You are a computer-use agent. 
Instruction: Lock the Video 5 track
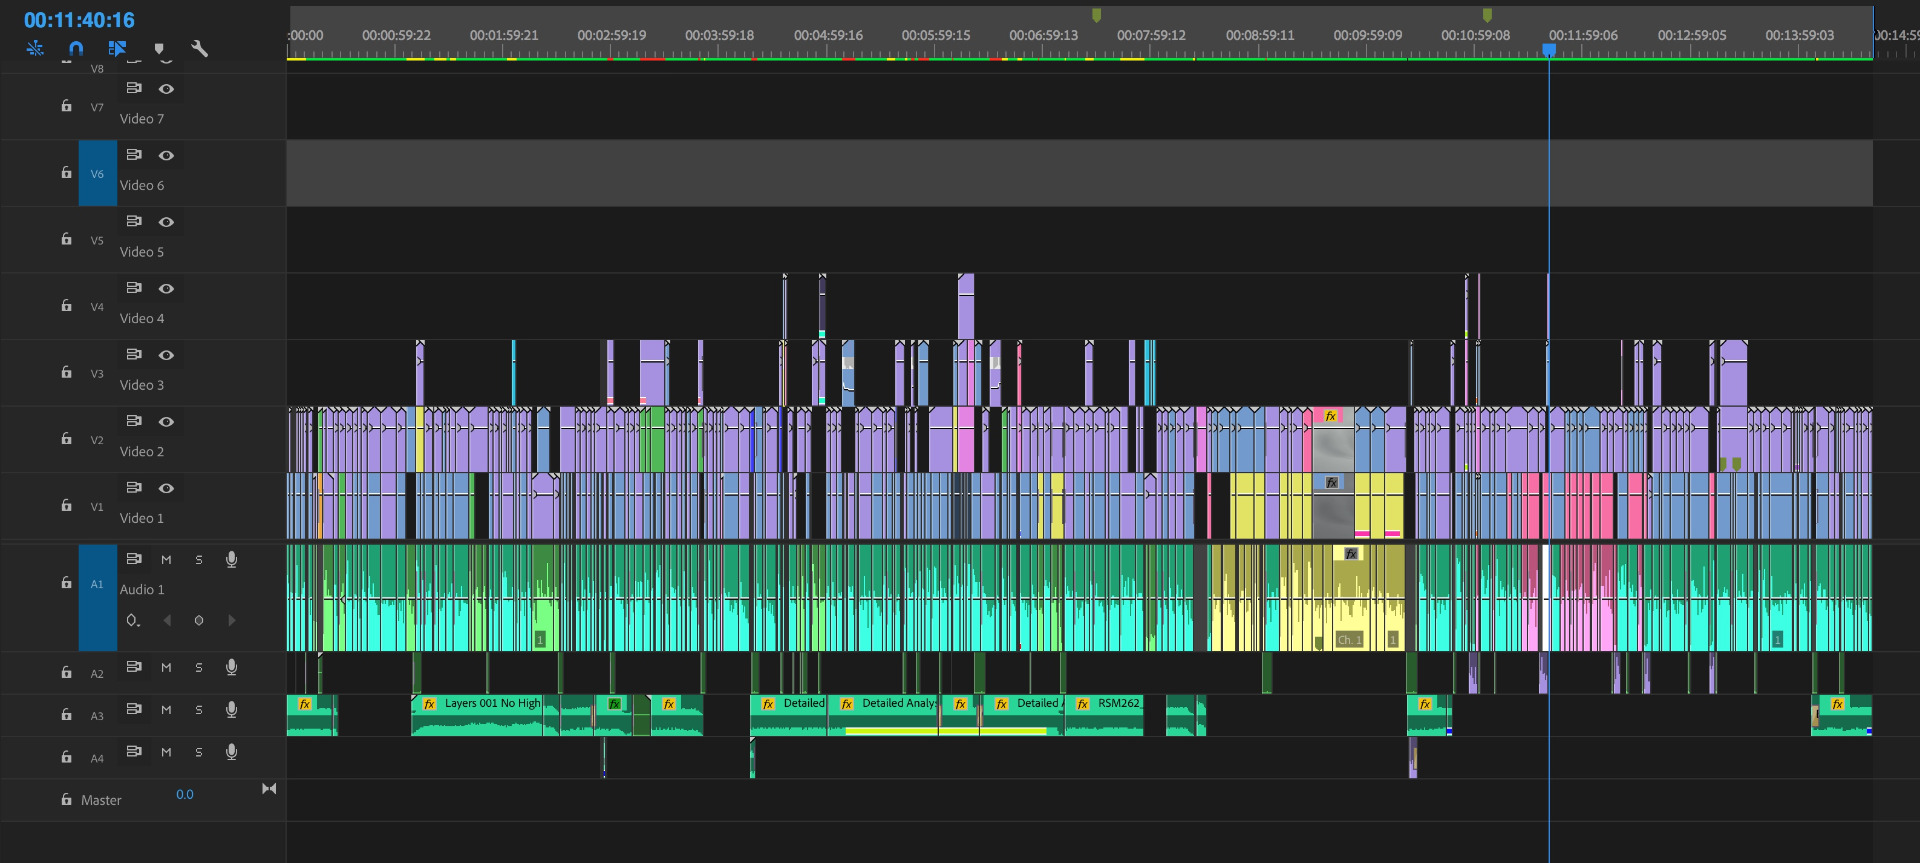point(66,238)
